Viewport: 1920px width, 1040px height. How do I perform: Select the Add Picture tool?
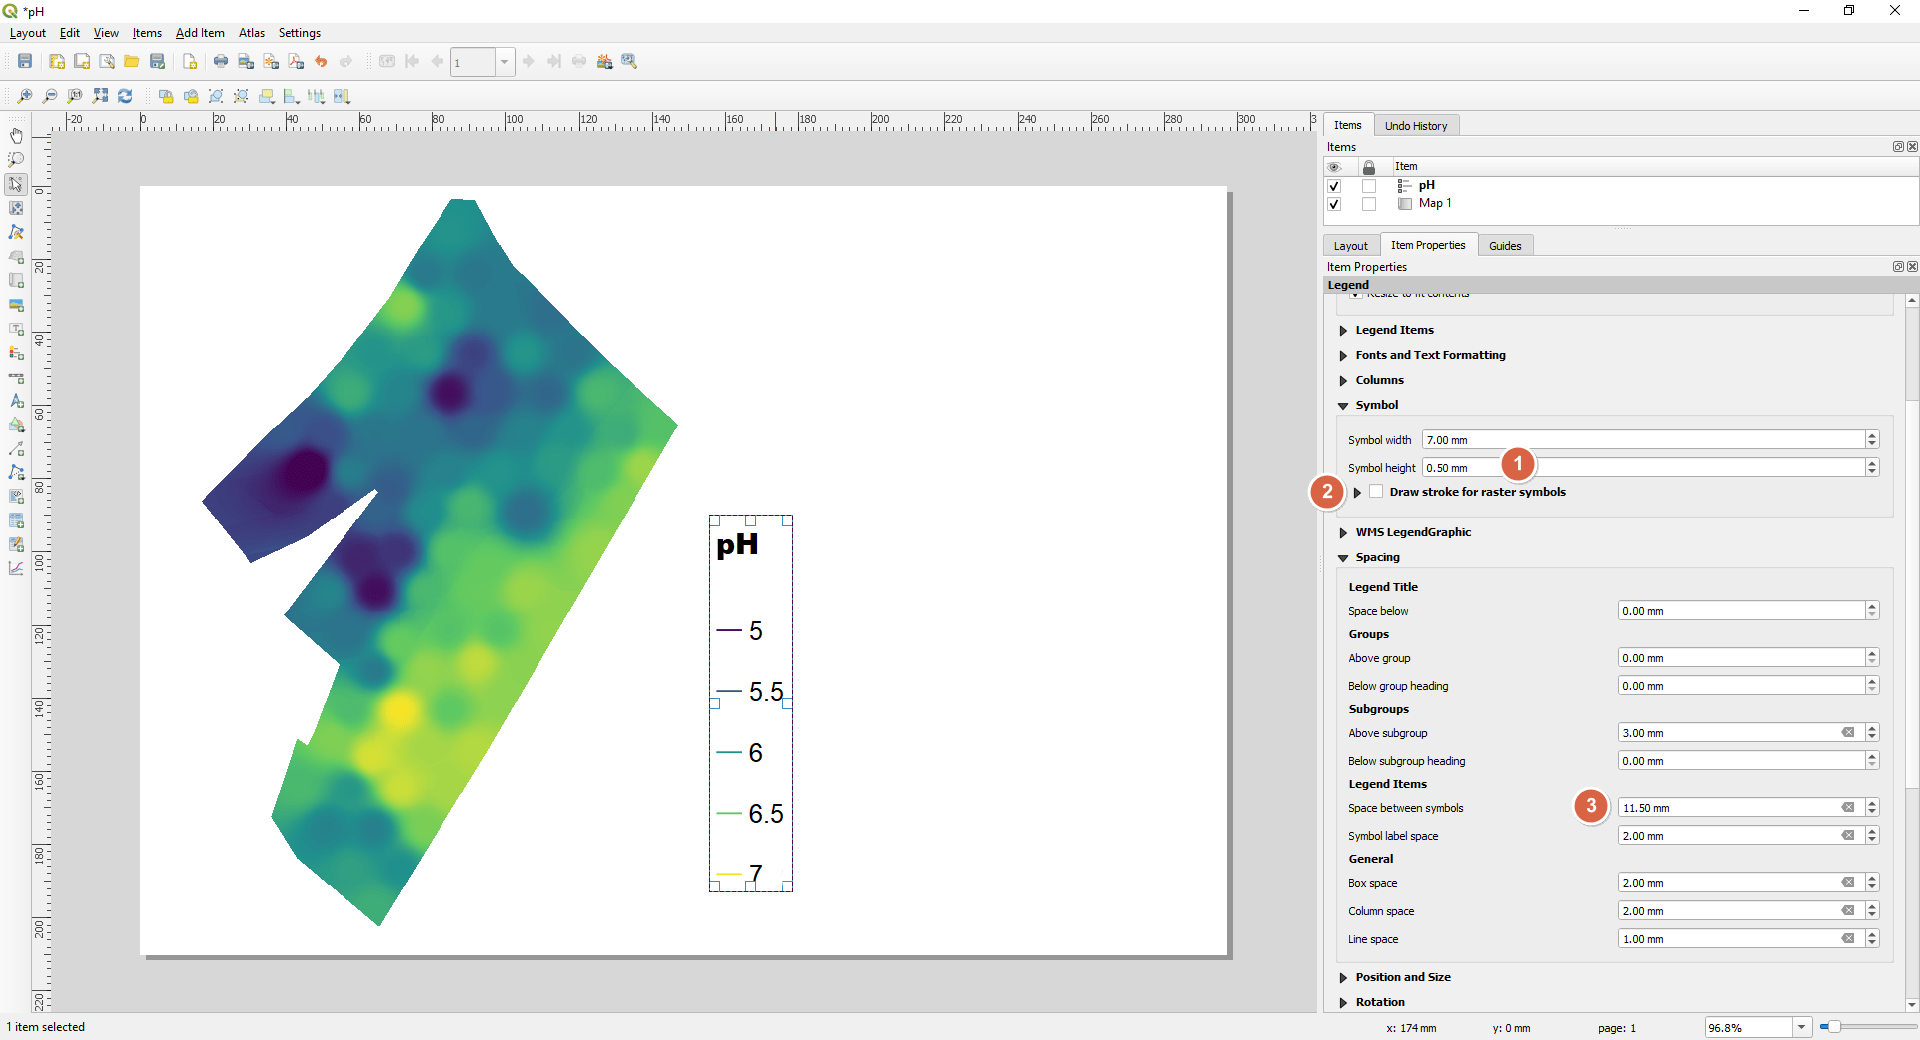(16, 306)
